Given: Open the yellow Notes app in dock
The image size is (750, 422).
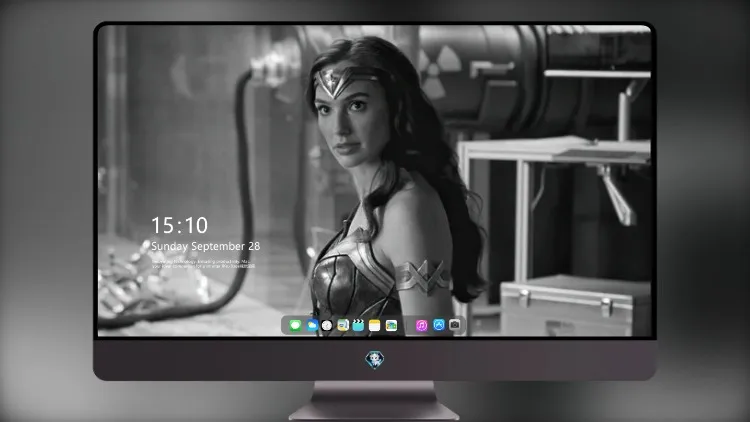Looking at the screenshot, I should tap(375, 326).
